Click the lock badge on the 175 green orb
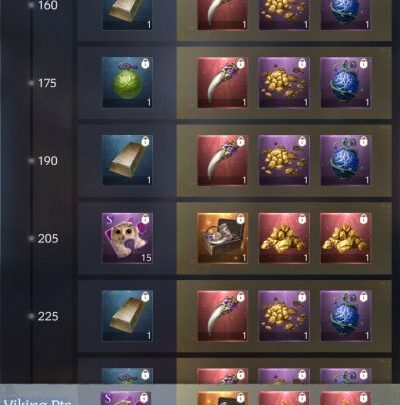The height and width of the screenshot is (405, 400). point(145,63)
